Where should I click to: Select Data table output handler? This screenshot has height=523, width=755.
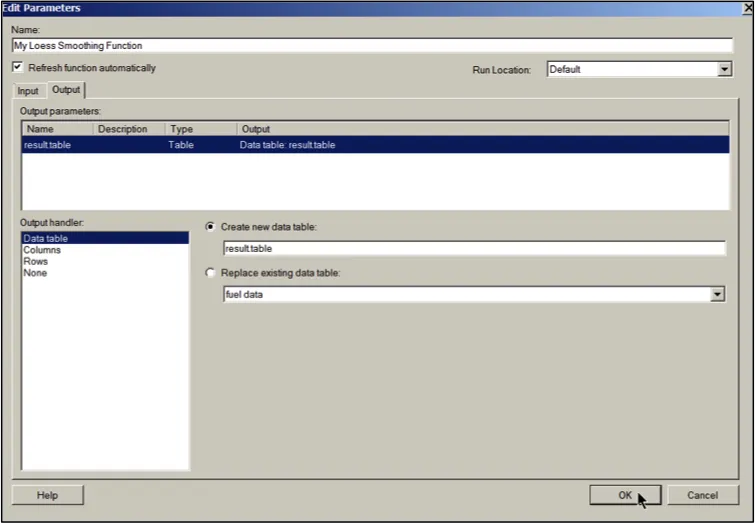(105, 238)
